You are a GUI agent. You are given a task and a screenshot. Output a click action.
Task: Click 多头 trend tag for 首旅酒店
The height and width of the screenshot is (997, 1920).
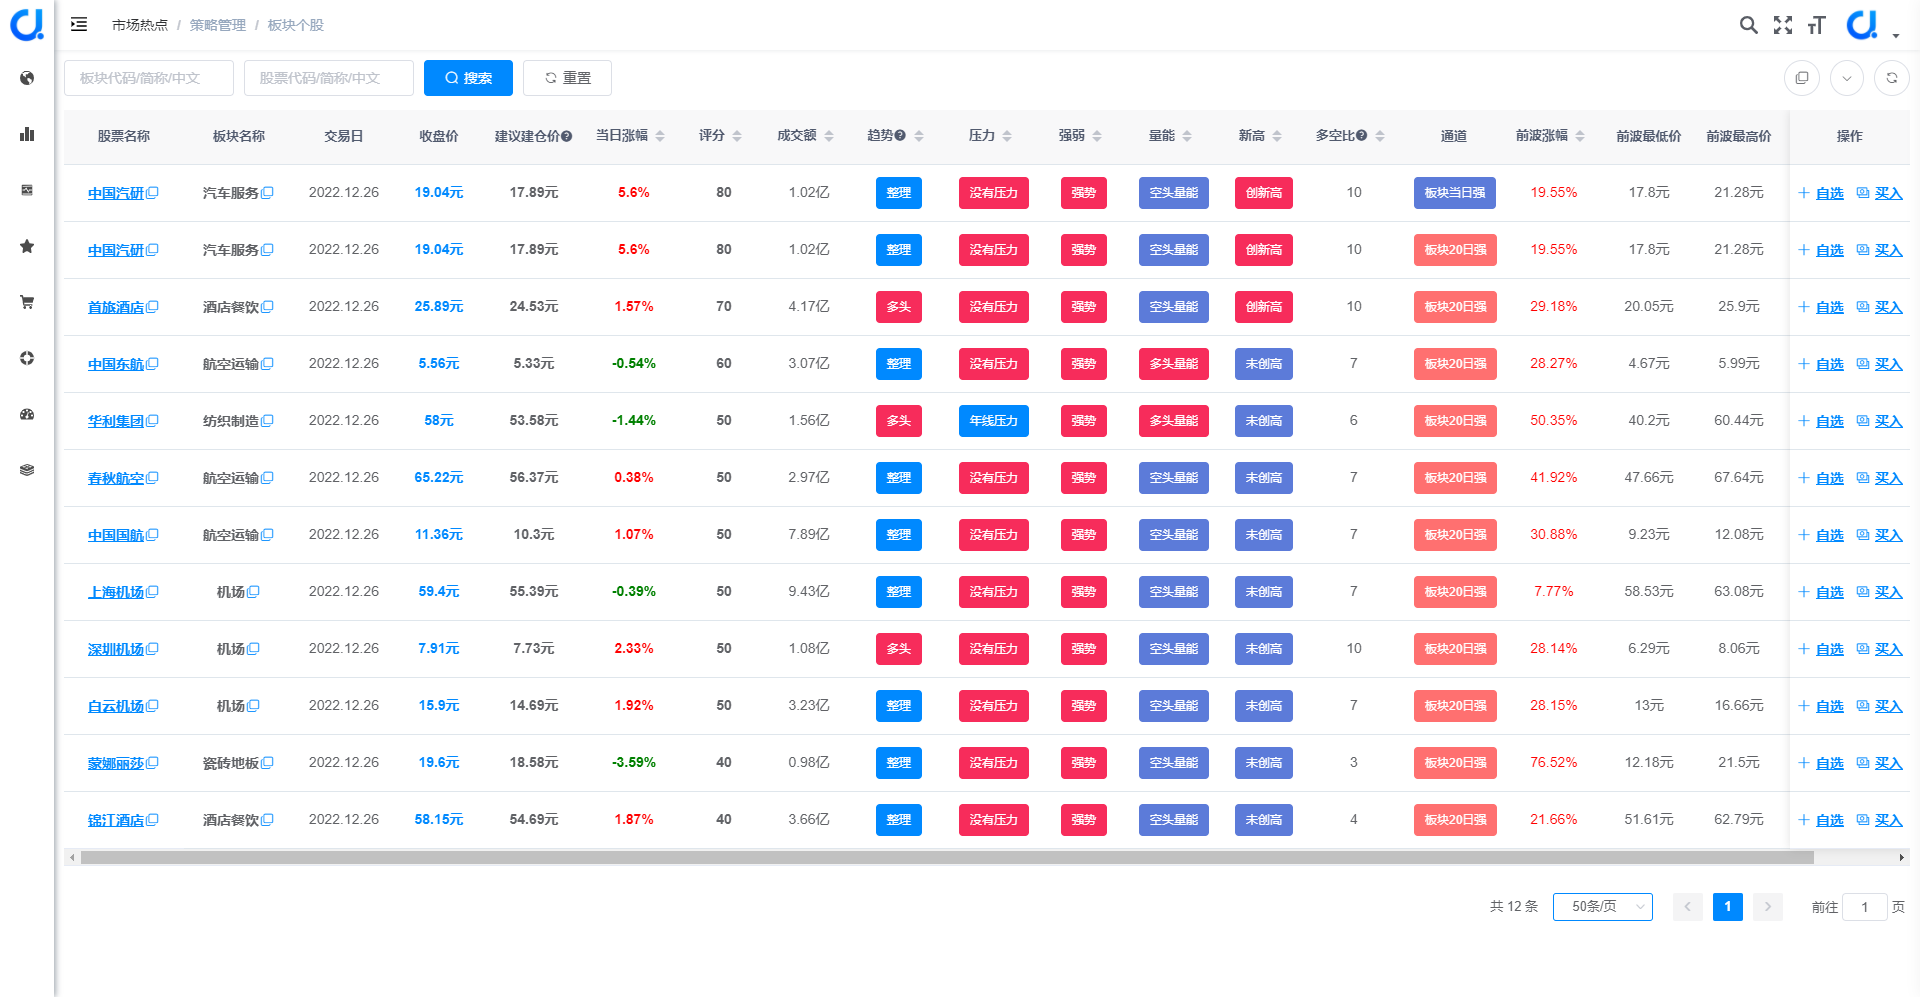pos(898,307)
